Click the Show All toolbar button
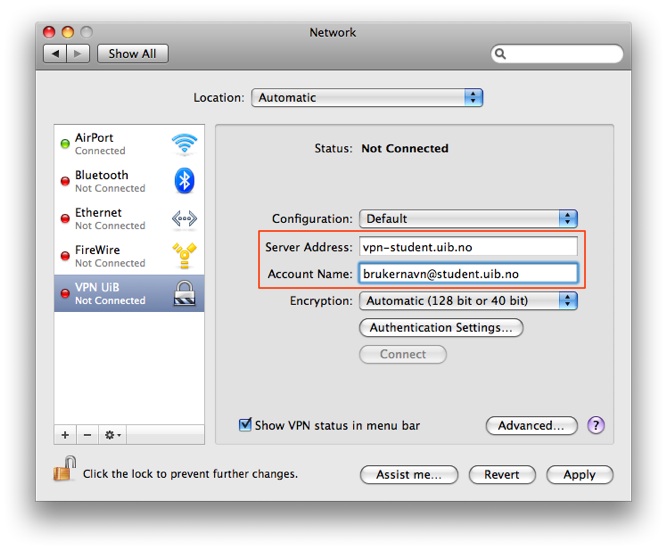This screenshot has height=550, width=667. (132, 54)
